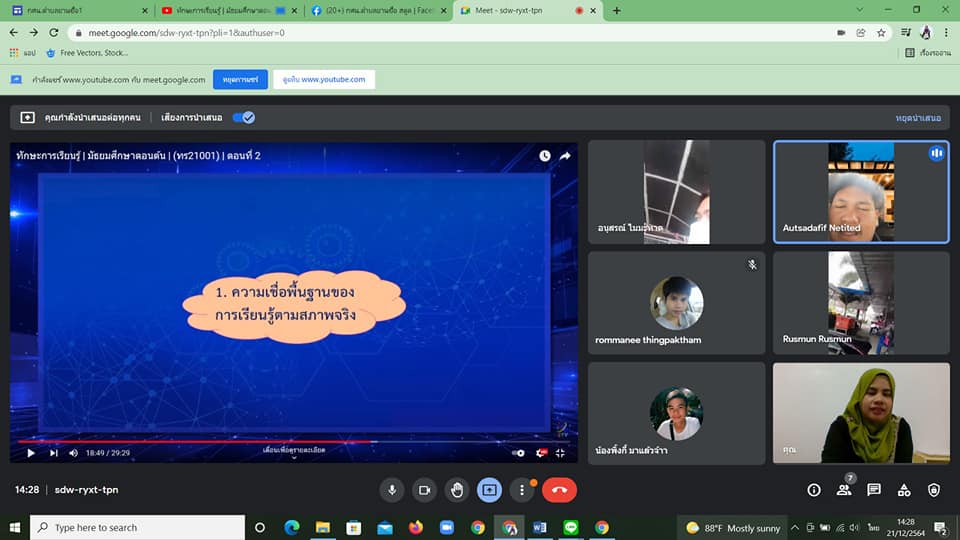
Task: Toggle YouTube autoplay switch
Action: pos(518,453)
